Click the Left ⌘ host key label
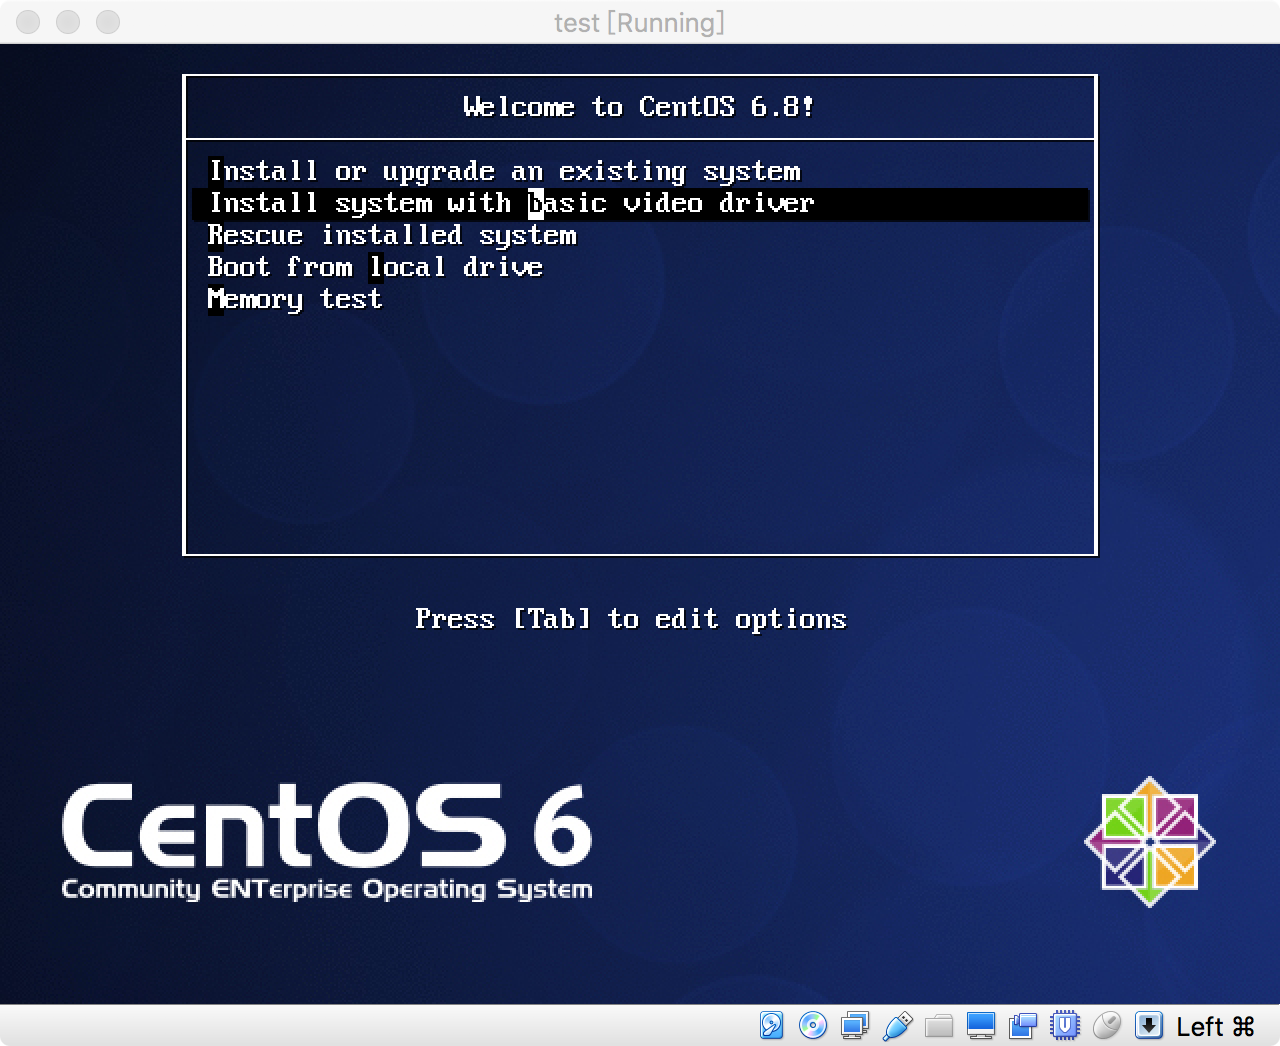Image resolution: width=1280 pixels, height=1046 pixels. pyautogui.click(x=1215, y=1026)
